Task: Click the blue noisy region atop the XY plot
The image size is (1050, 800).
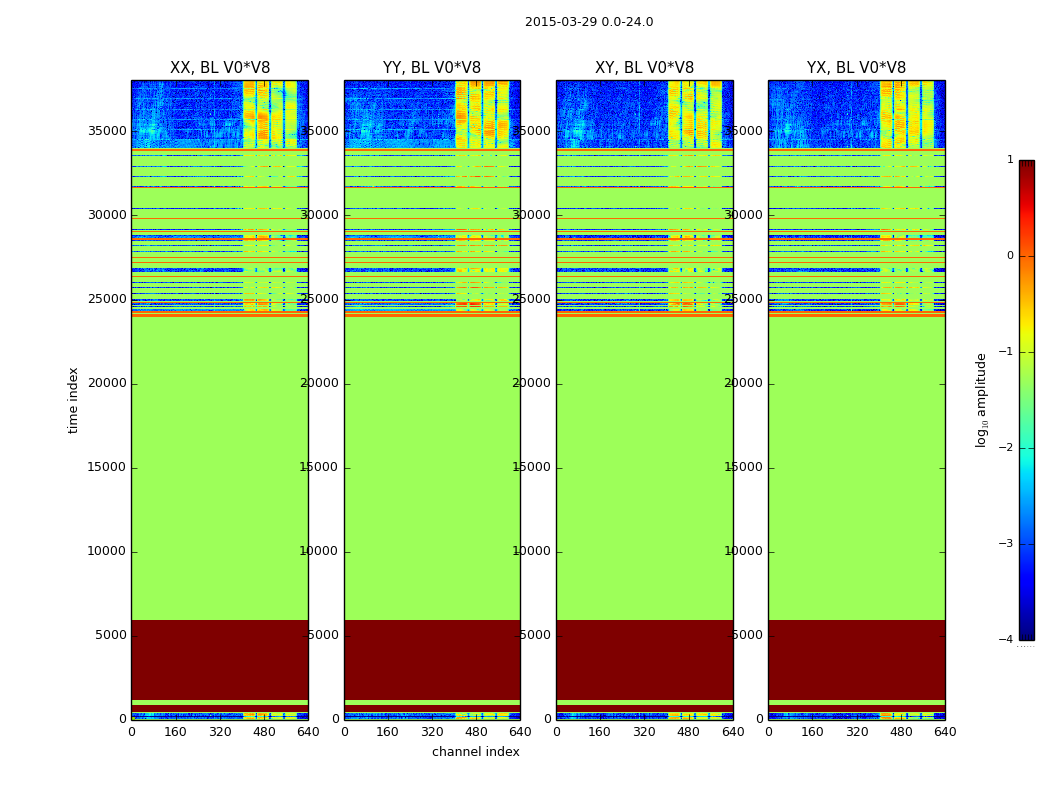Action: pyautogui.click(x=612, y=114)
